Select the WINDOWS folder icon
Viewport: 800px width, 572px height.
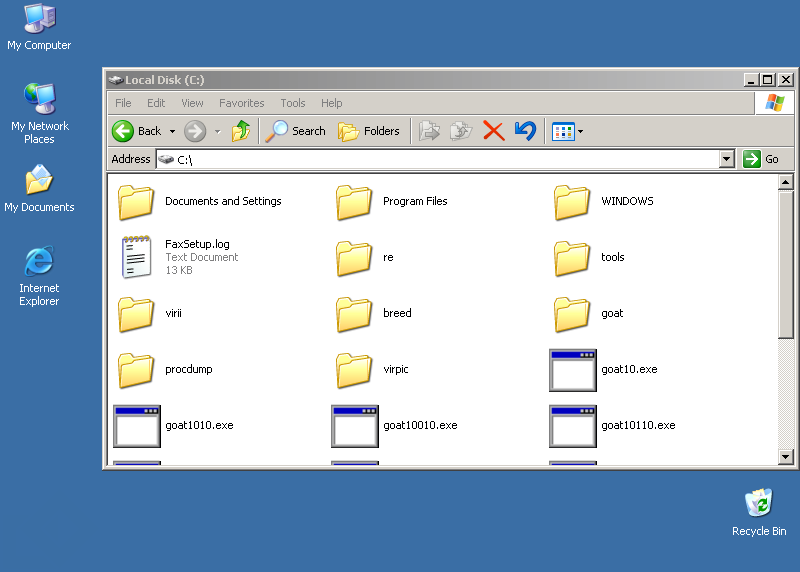click(572, 202)
